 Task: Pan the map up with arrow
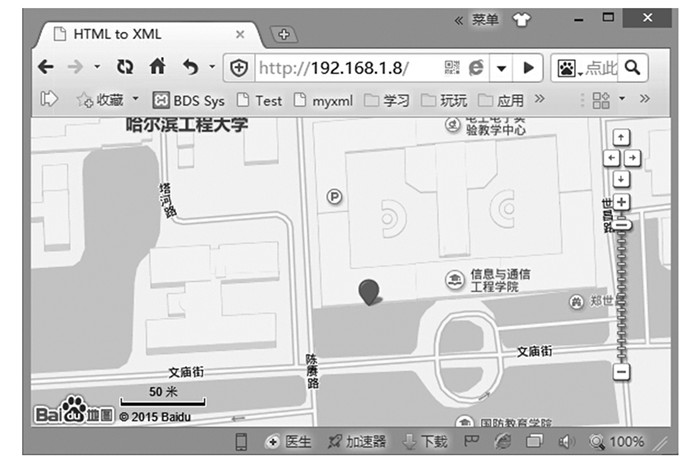621,138
